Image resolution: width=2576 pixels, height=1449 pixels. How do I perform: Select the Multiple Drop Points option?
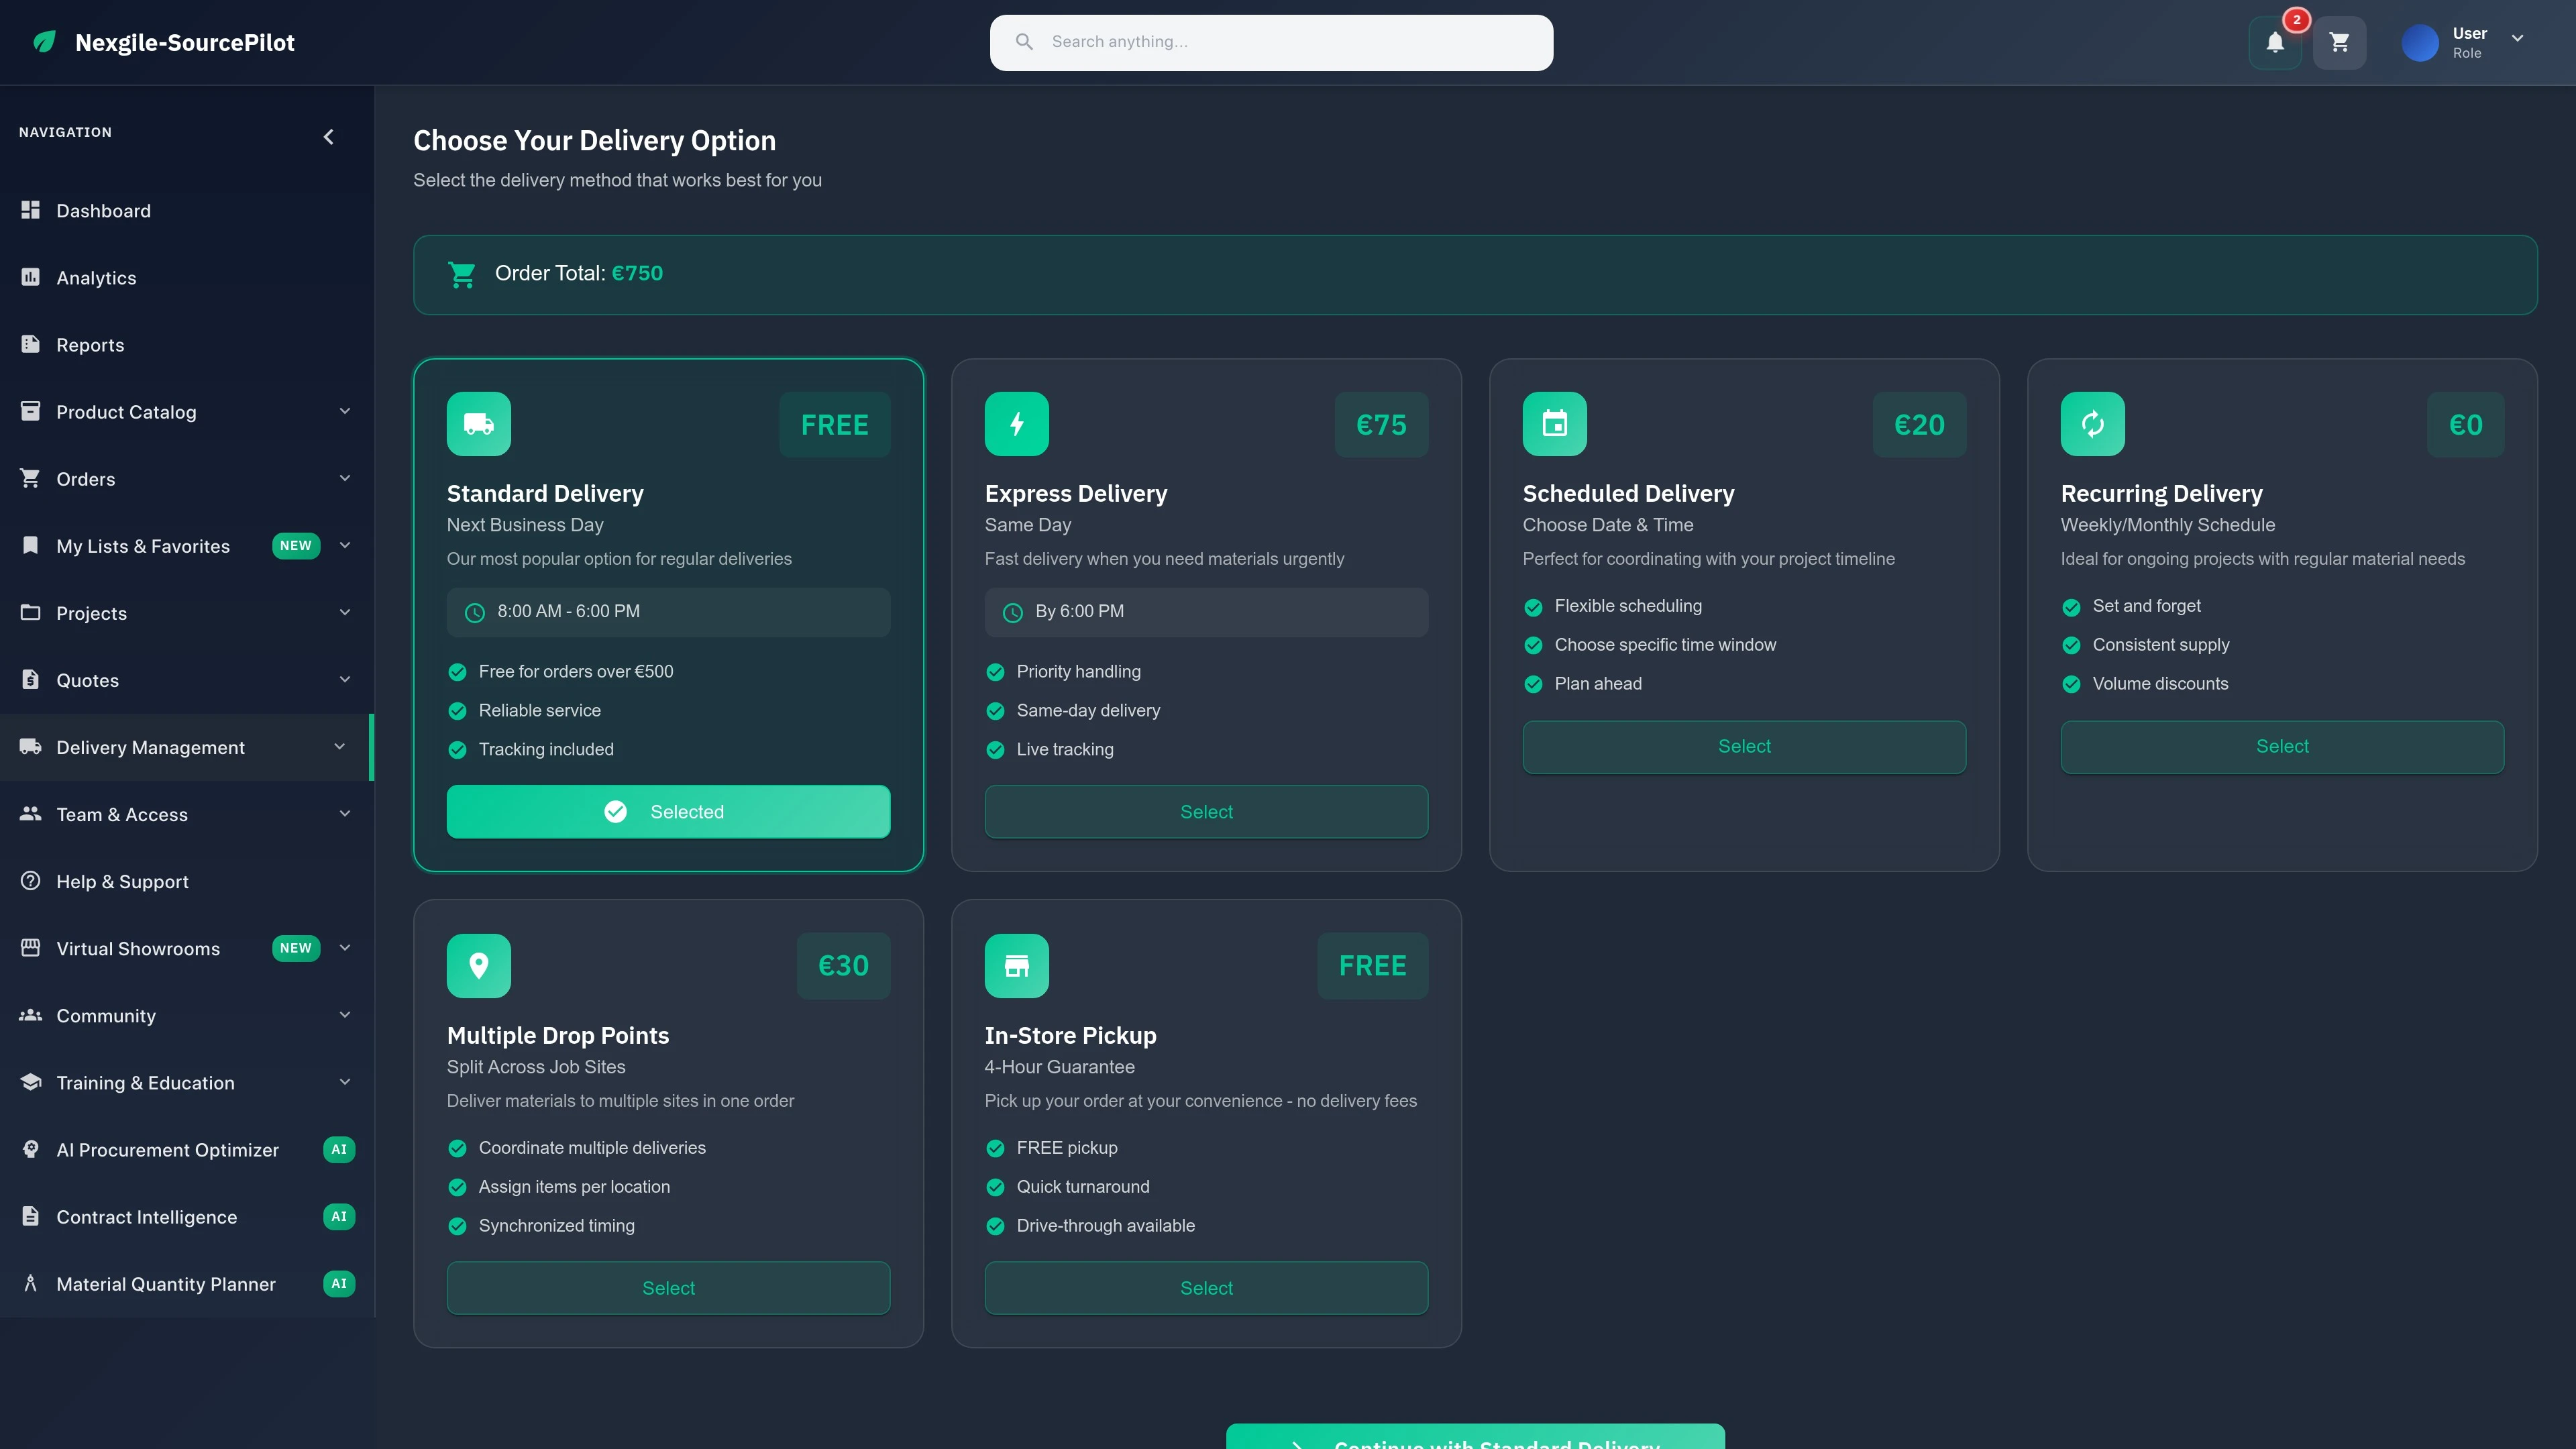tap(667, 1287)
